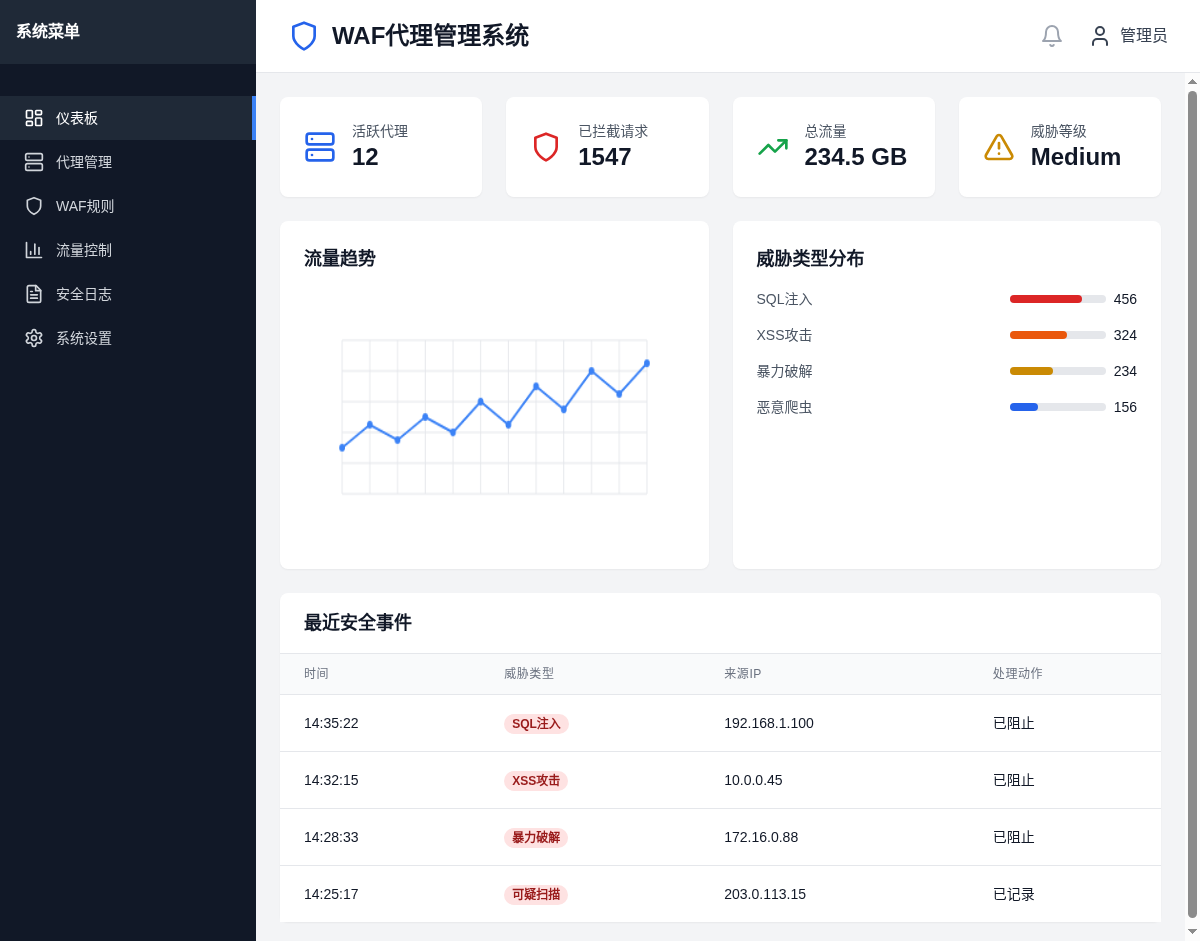
Task: Click the 威胁等级 warning triangle icon
Action: pyautogui.click(x=998, y=147)
